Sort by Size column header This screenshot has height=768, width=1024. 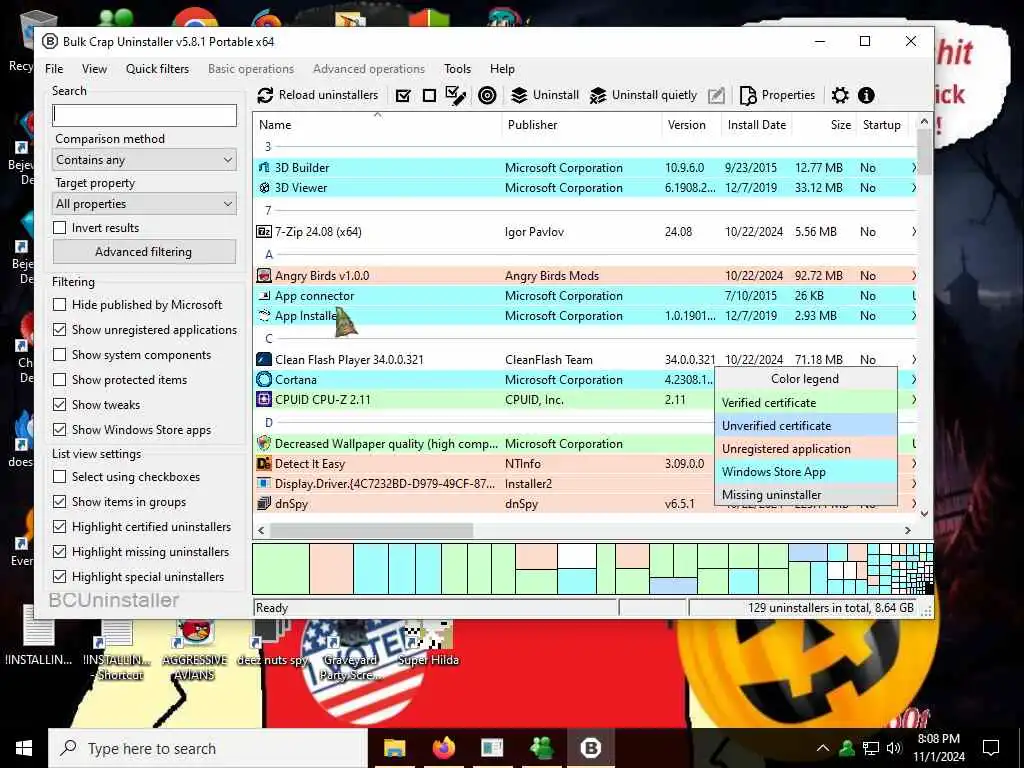(x=824, y=125)
